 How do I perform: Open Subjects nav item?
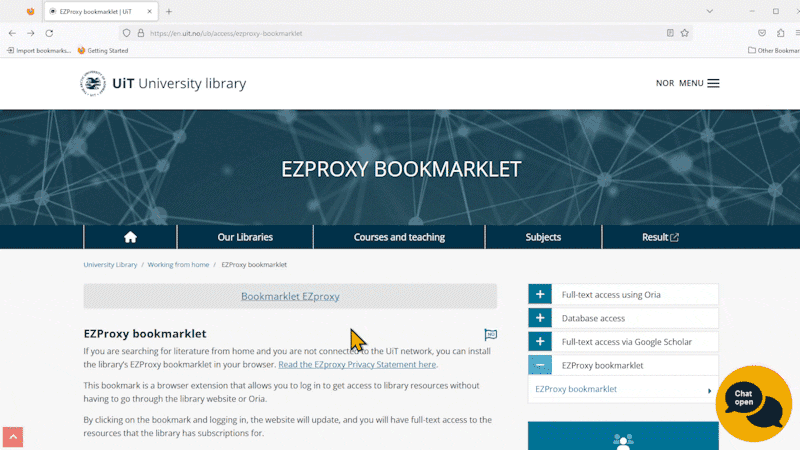click(543, 237)
